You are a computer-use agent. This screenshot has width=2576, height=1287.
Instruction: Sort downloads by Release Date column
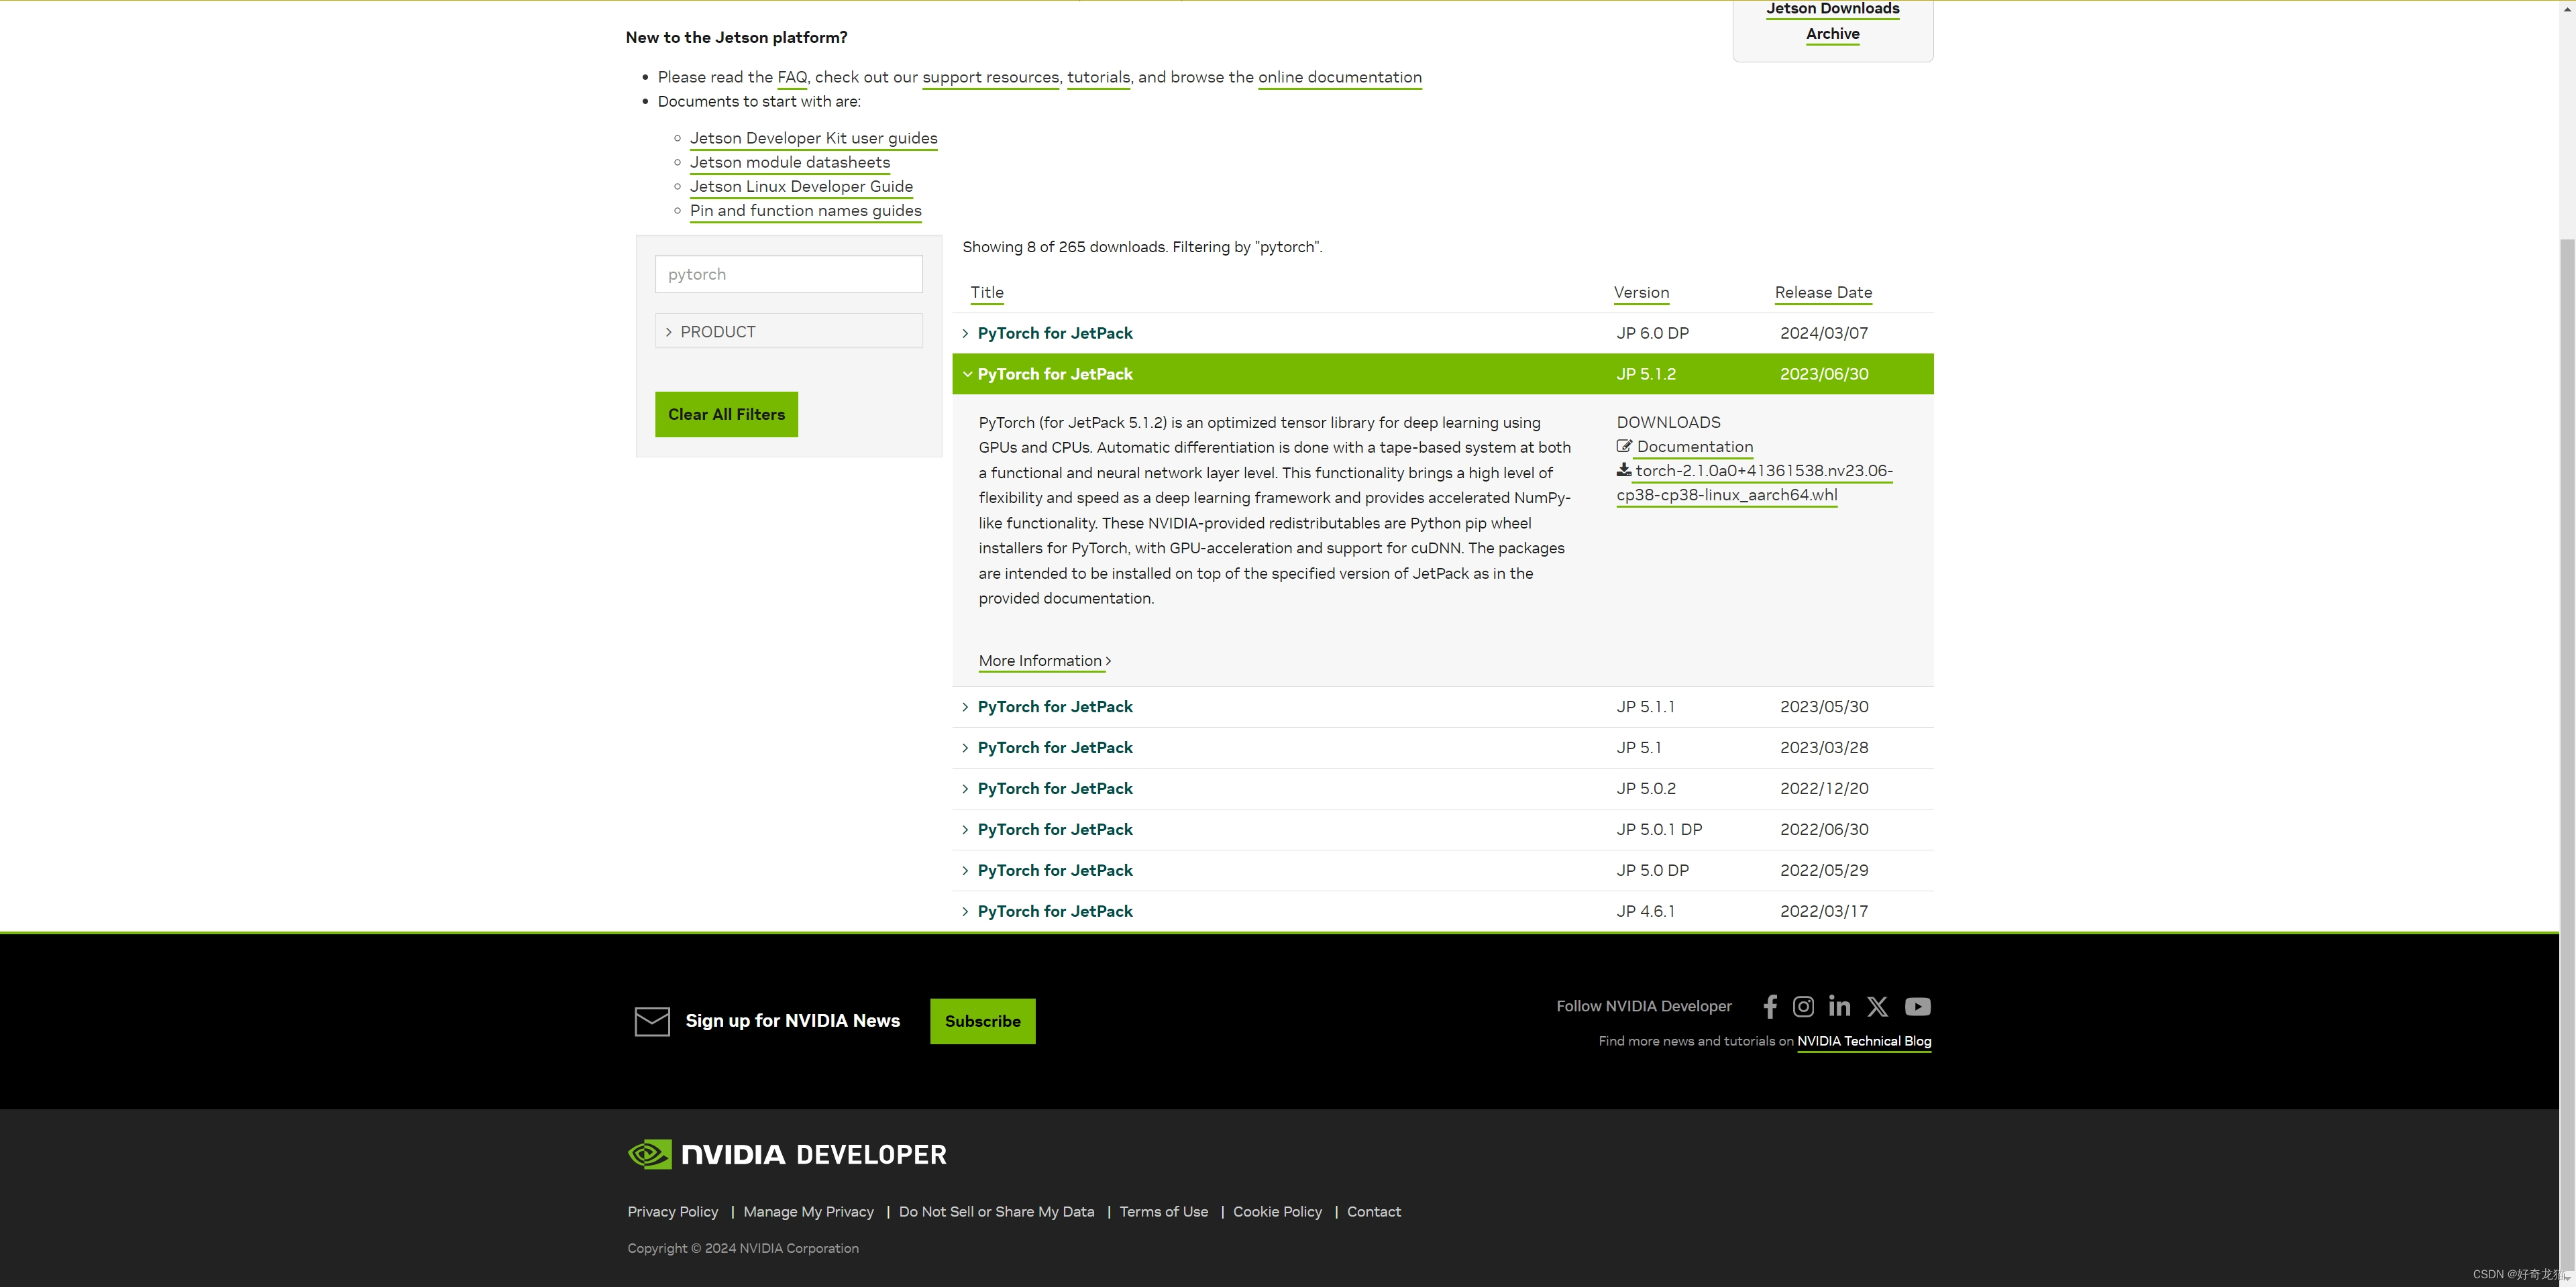(x=1823, y=292)
